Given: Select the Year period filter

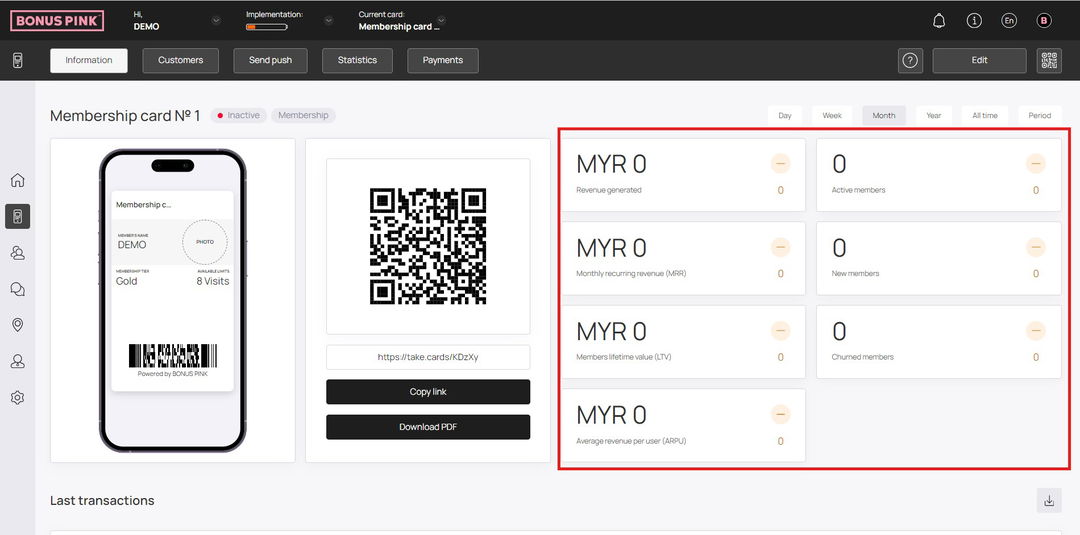Looking at the screenshot, I should coord(934,116).
